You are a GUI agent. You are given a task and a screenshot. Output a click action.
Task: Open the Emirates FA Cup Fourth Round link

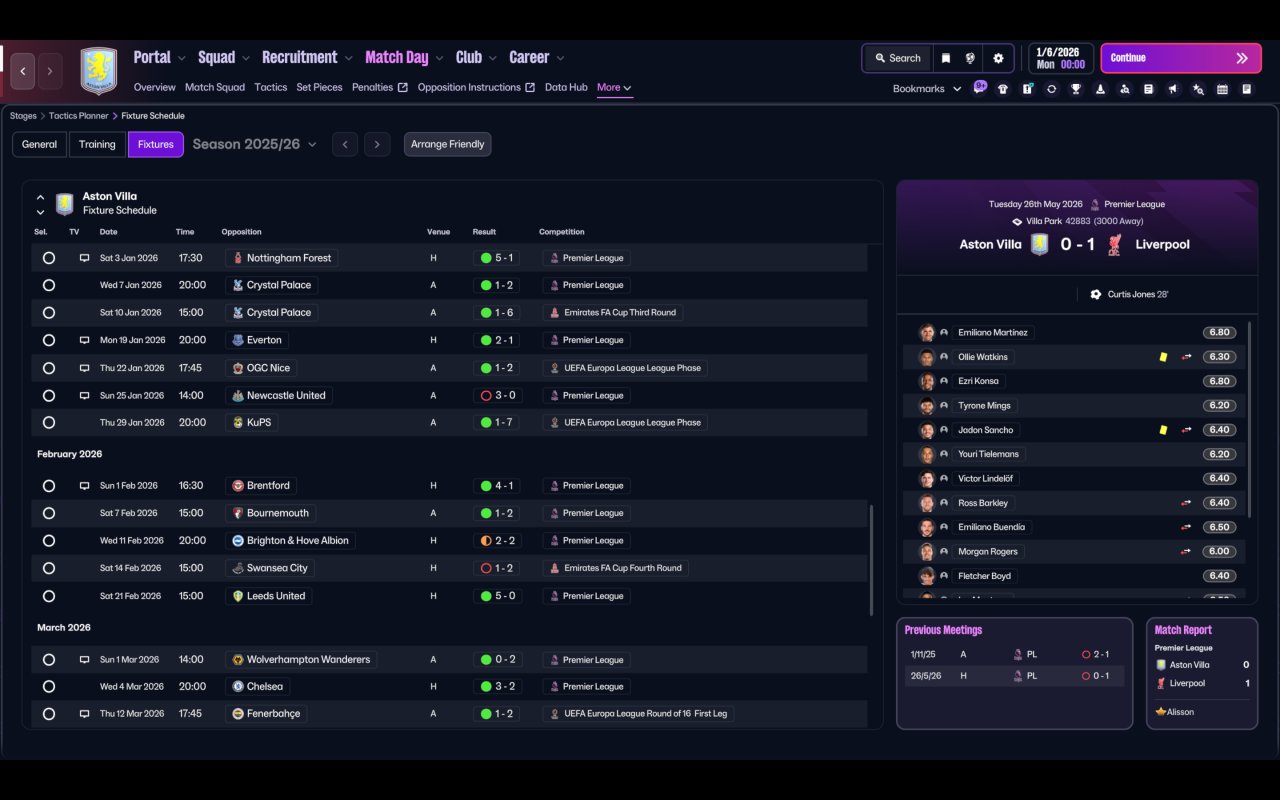click(616, 568)
